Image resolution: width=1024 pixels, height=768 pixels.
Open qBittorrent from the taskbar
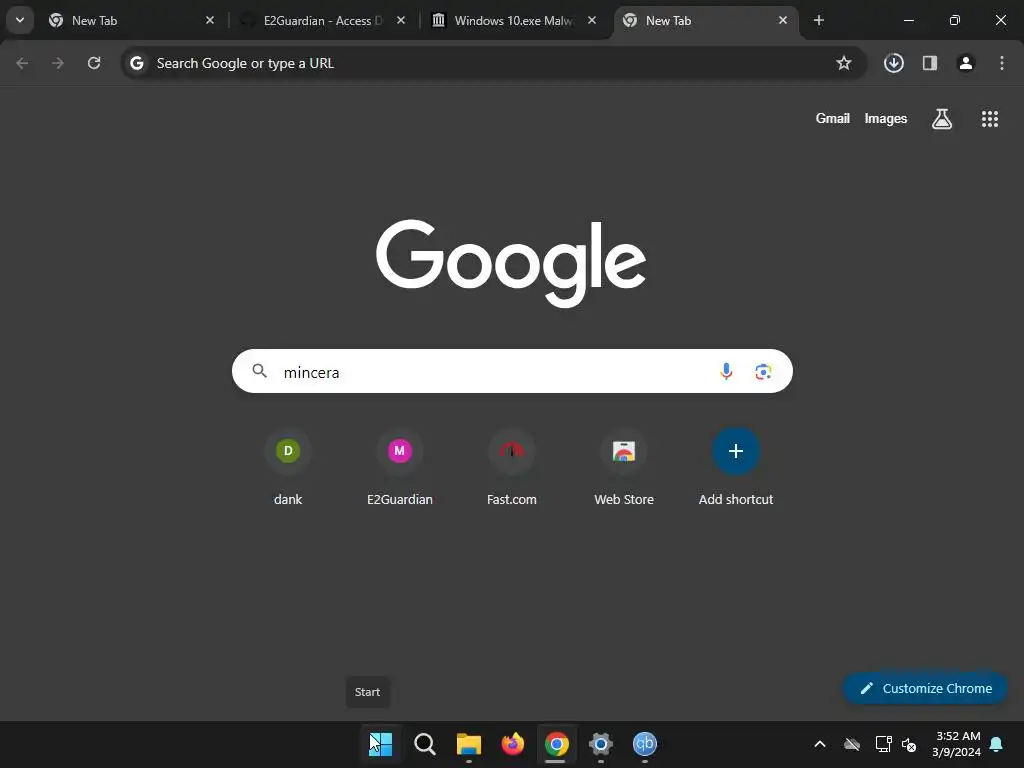pyautogui.click(x=645, y=744)
